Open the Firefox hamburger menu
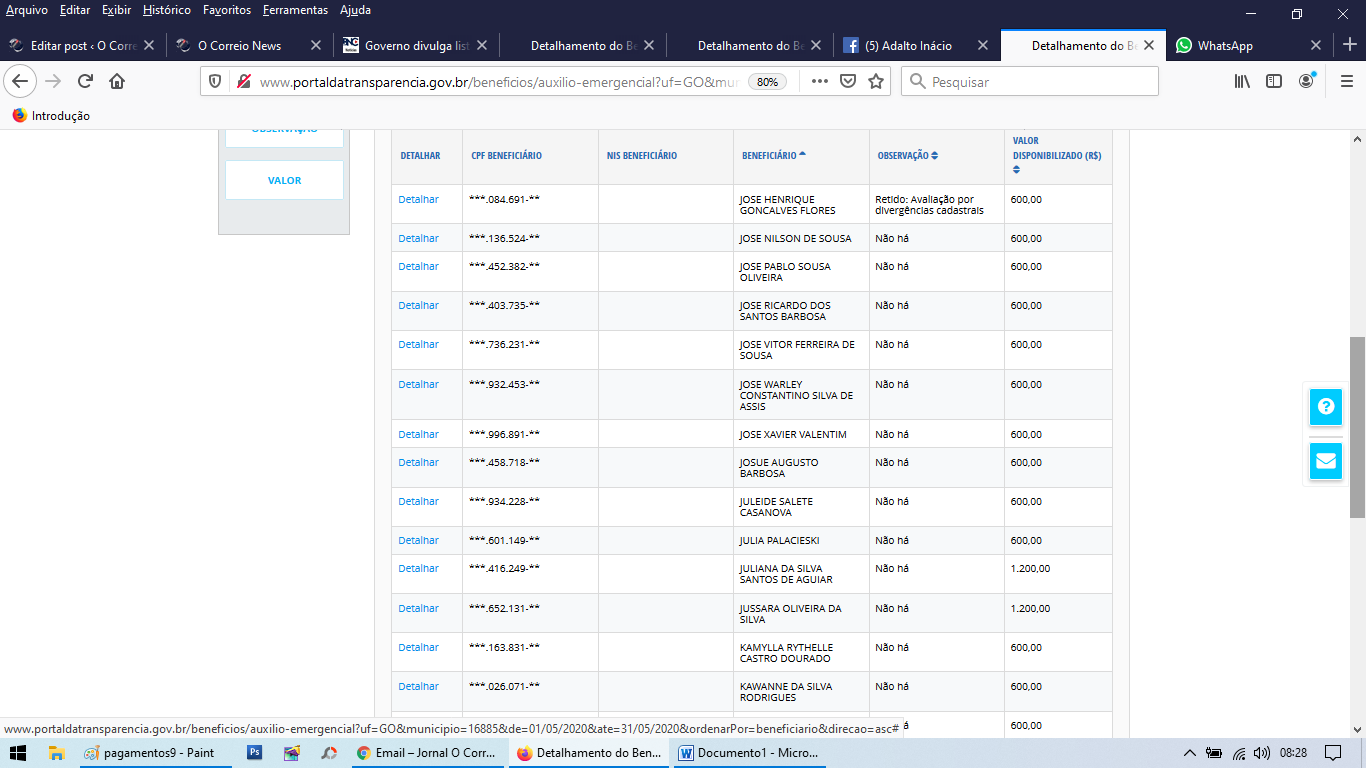 (1346, 82)
